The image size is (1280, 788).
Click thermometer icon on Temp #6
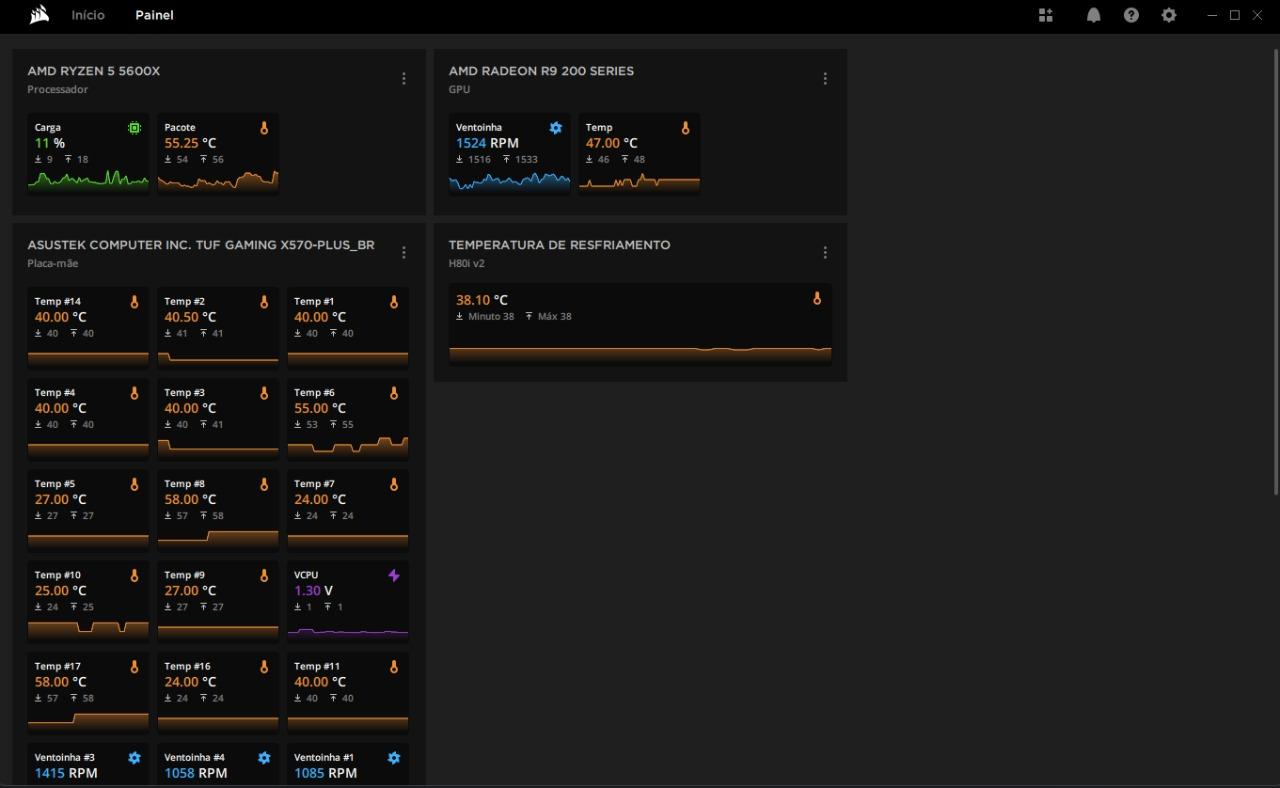click(x=394, y=393)
